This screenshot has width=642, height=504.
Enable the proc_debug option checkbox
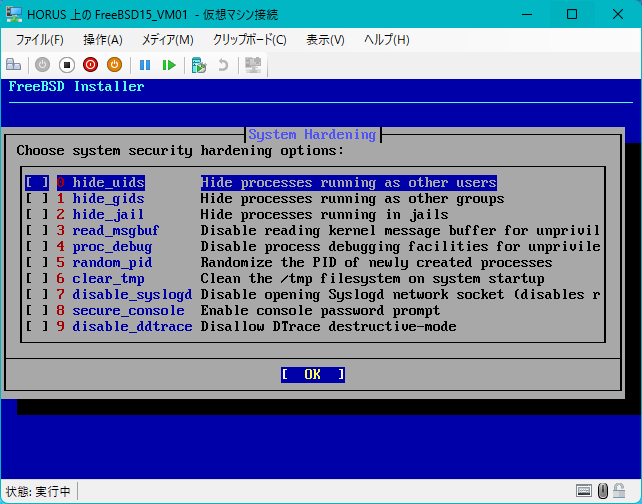click(37, 246)
